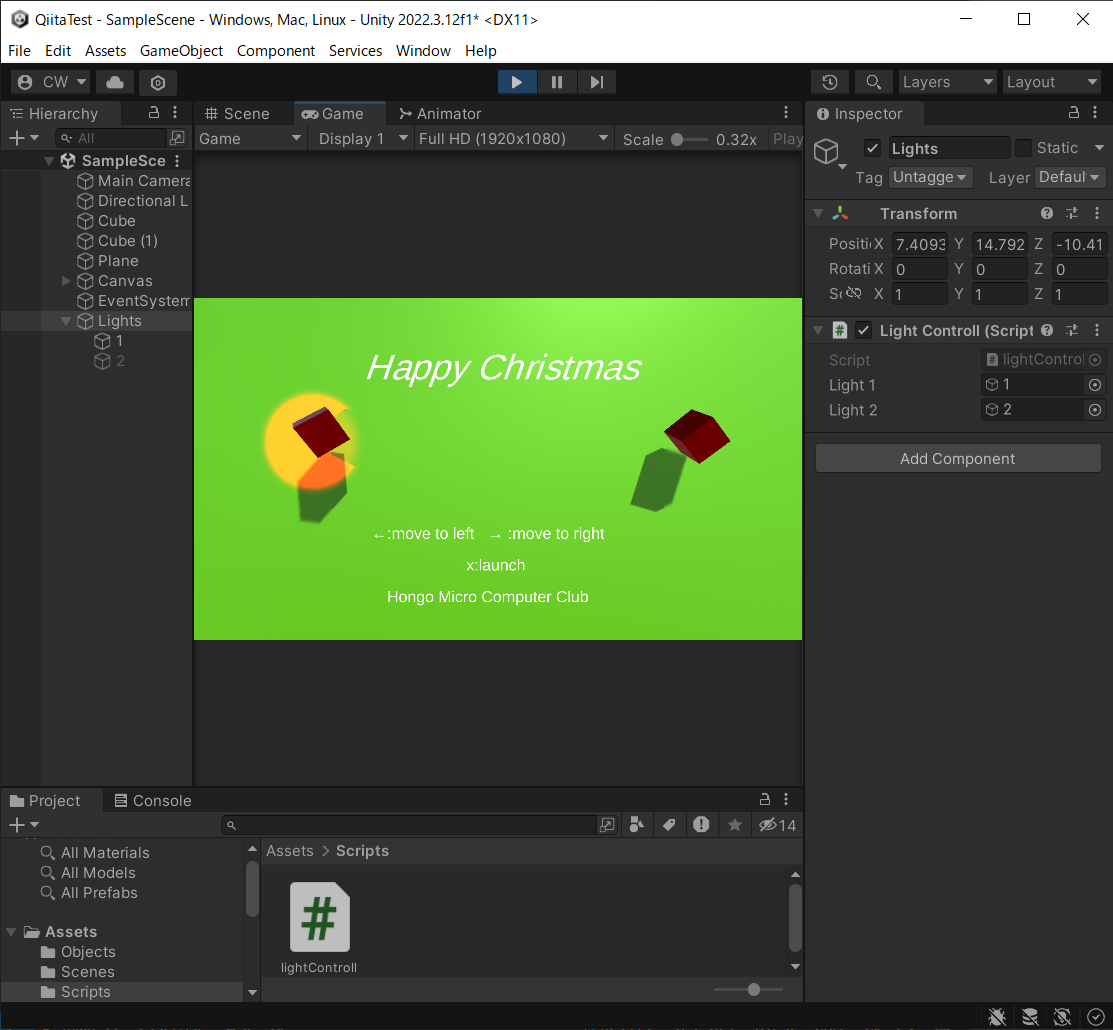This screenshot has height=1030, width=1113.
Task: Click Hierarchy search field
Action: pyautogui.click(x=113, y=138)
